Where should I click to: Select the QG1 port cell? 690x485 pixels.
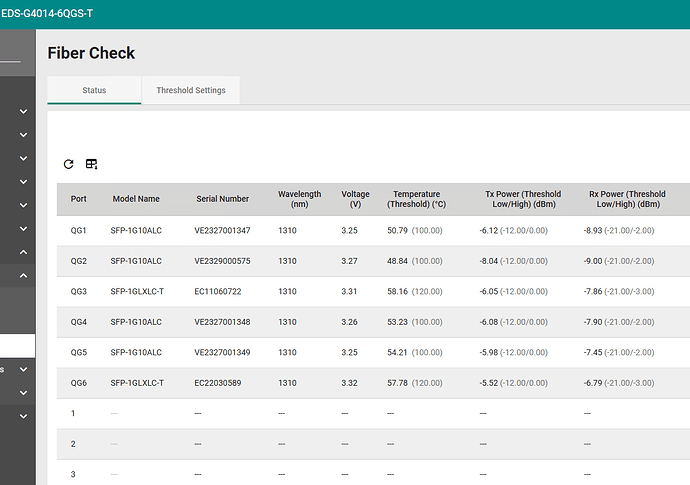coord(78,230)
